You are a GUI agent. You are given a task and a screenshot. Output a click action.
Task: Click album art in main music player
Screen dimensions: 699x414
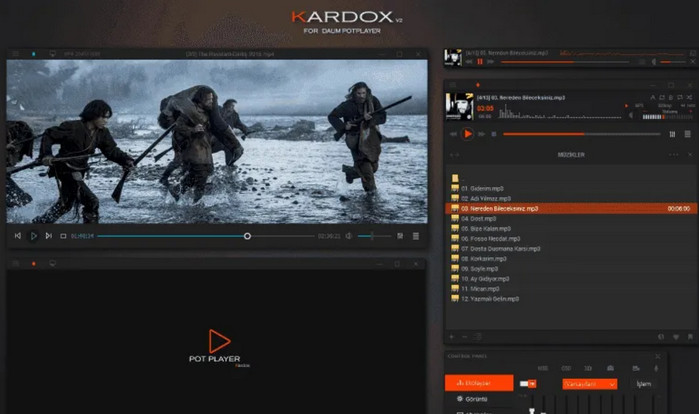[460, 106]
